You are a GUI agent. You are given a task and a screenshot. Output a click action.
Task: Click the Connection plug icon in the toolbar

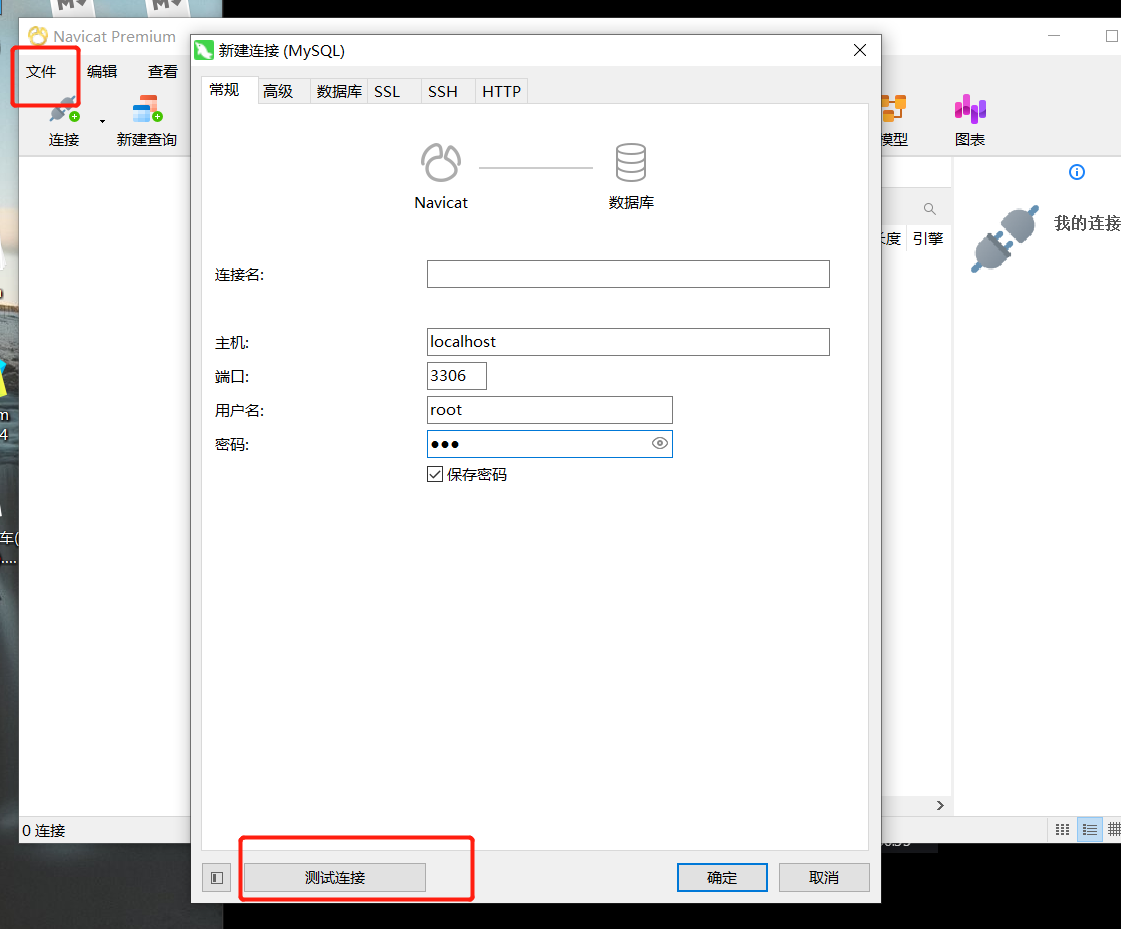(64, 110)
